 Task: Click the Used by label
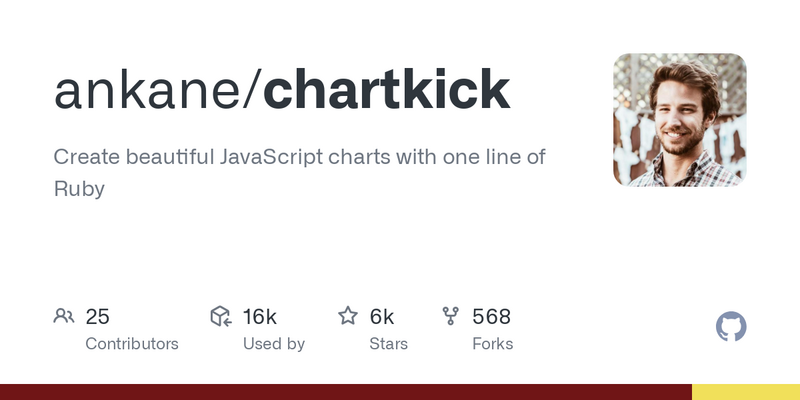tap(273, 344)
